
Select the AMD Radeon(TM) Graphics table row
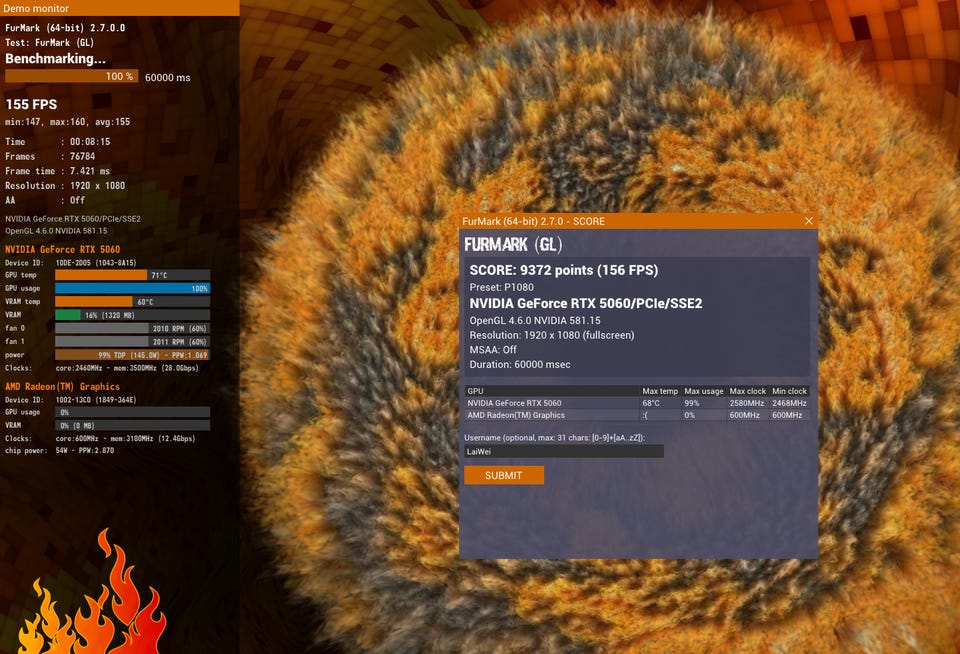tap(637, 415)
